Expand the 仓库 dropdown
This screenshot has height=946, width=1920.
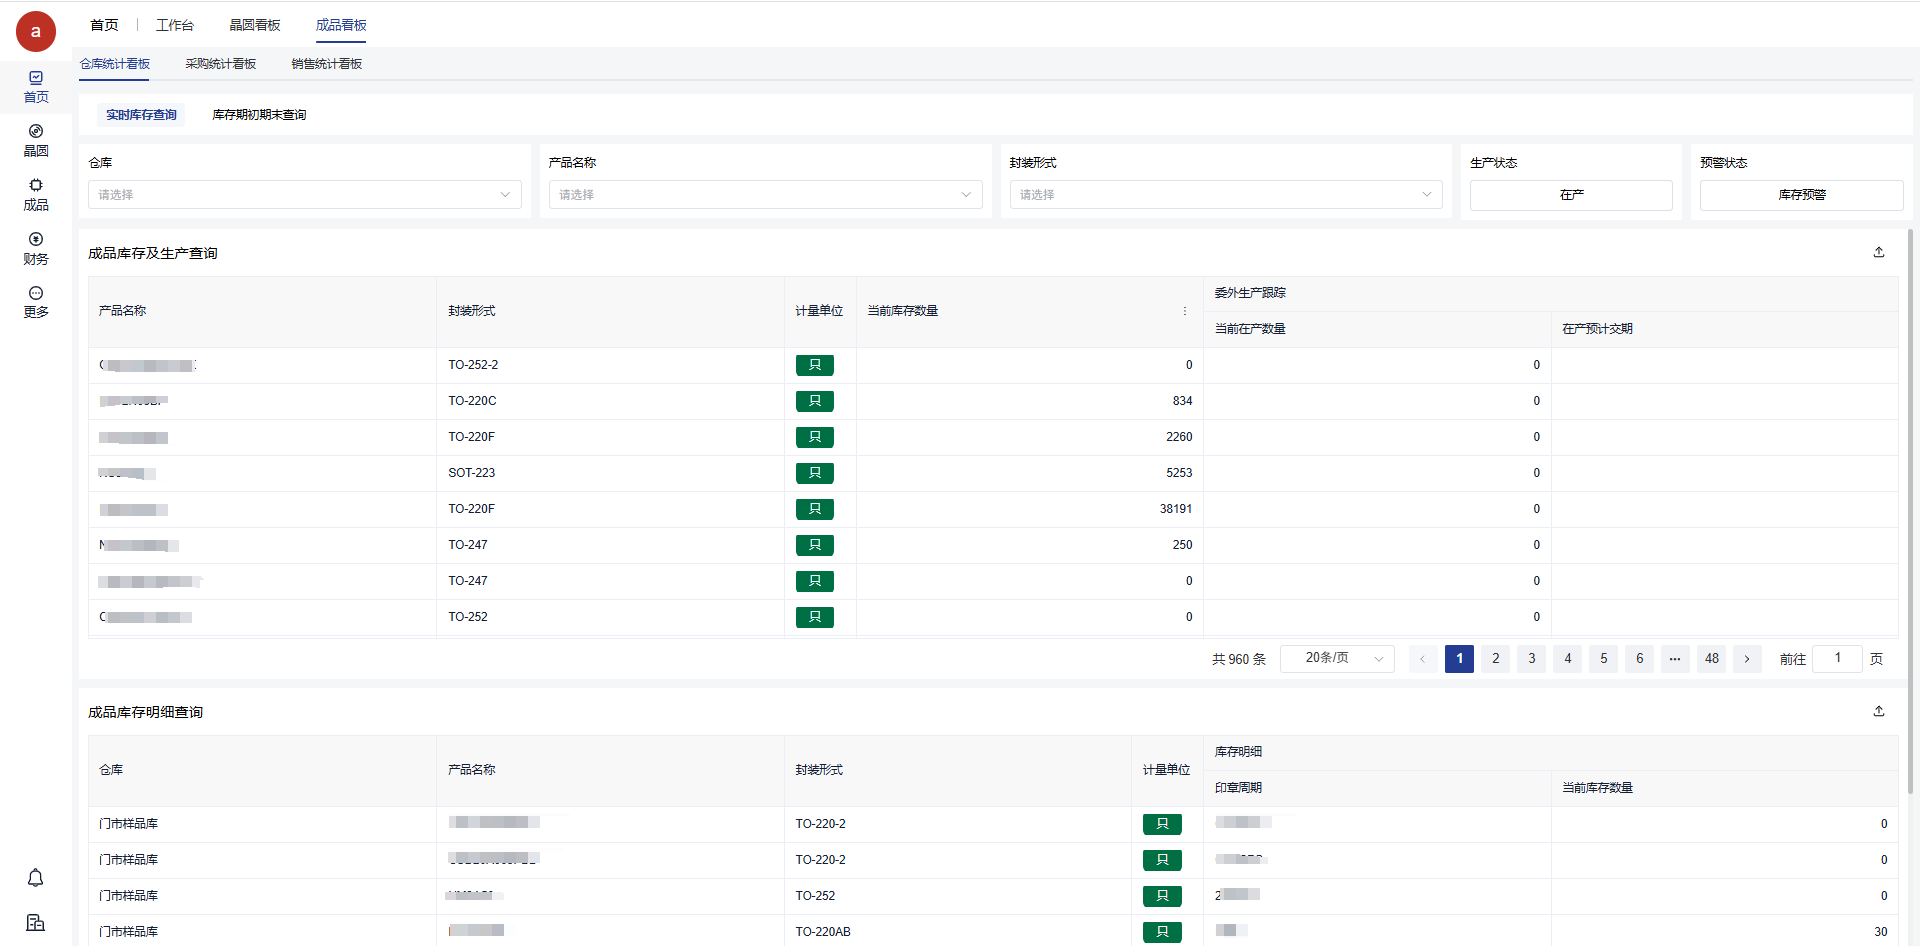(305, 195)
